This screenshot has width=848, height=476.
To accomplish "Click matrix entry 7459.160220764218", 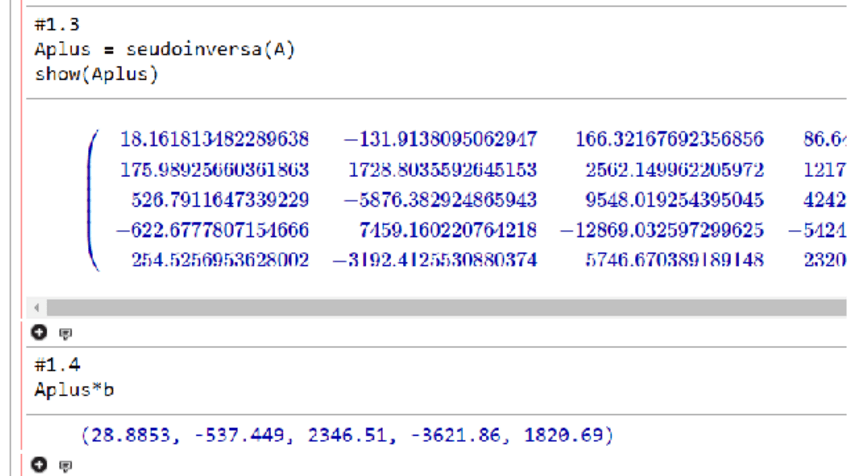I will (x=447, y=230).
